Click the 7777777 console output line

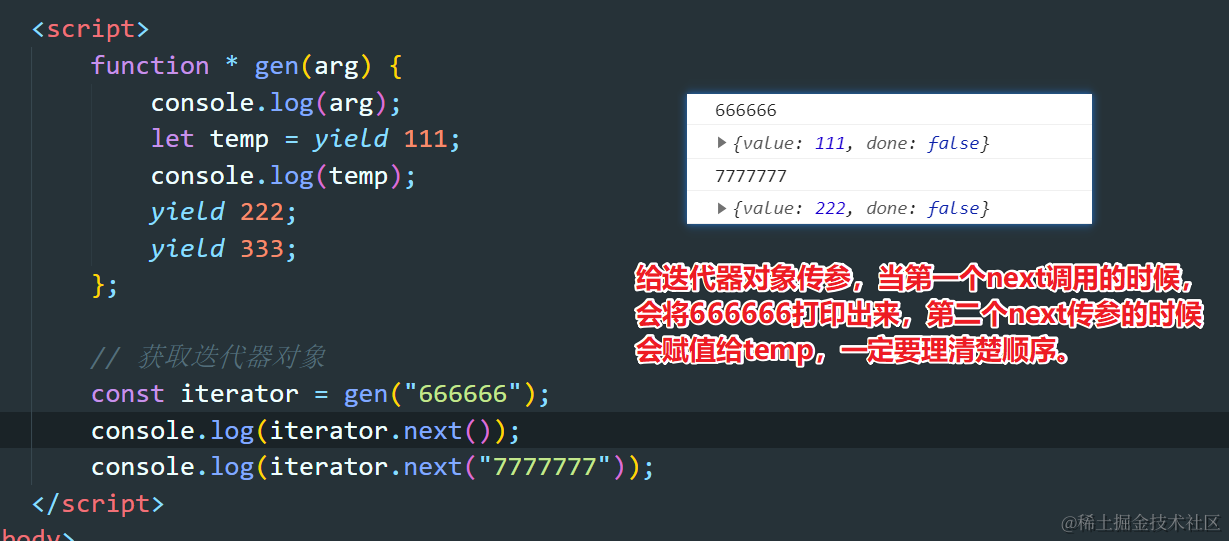point(889,176)
